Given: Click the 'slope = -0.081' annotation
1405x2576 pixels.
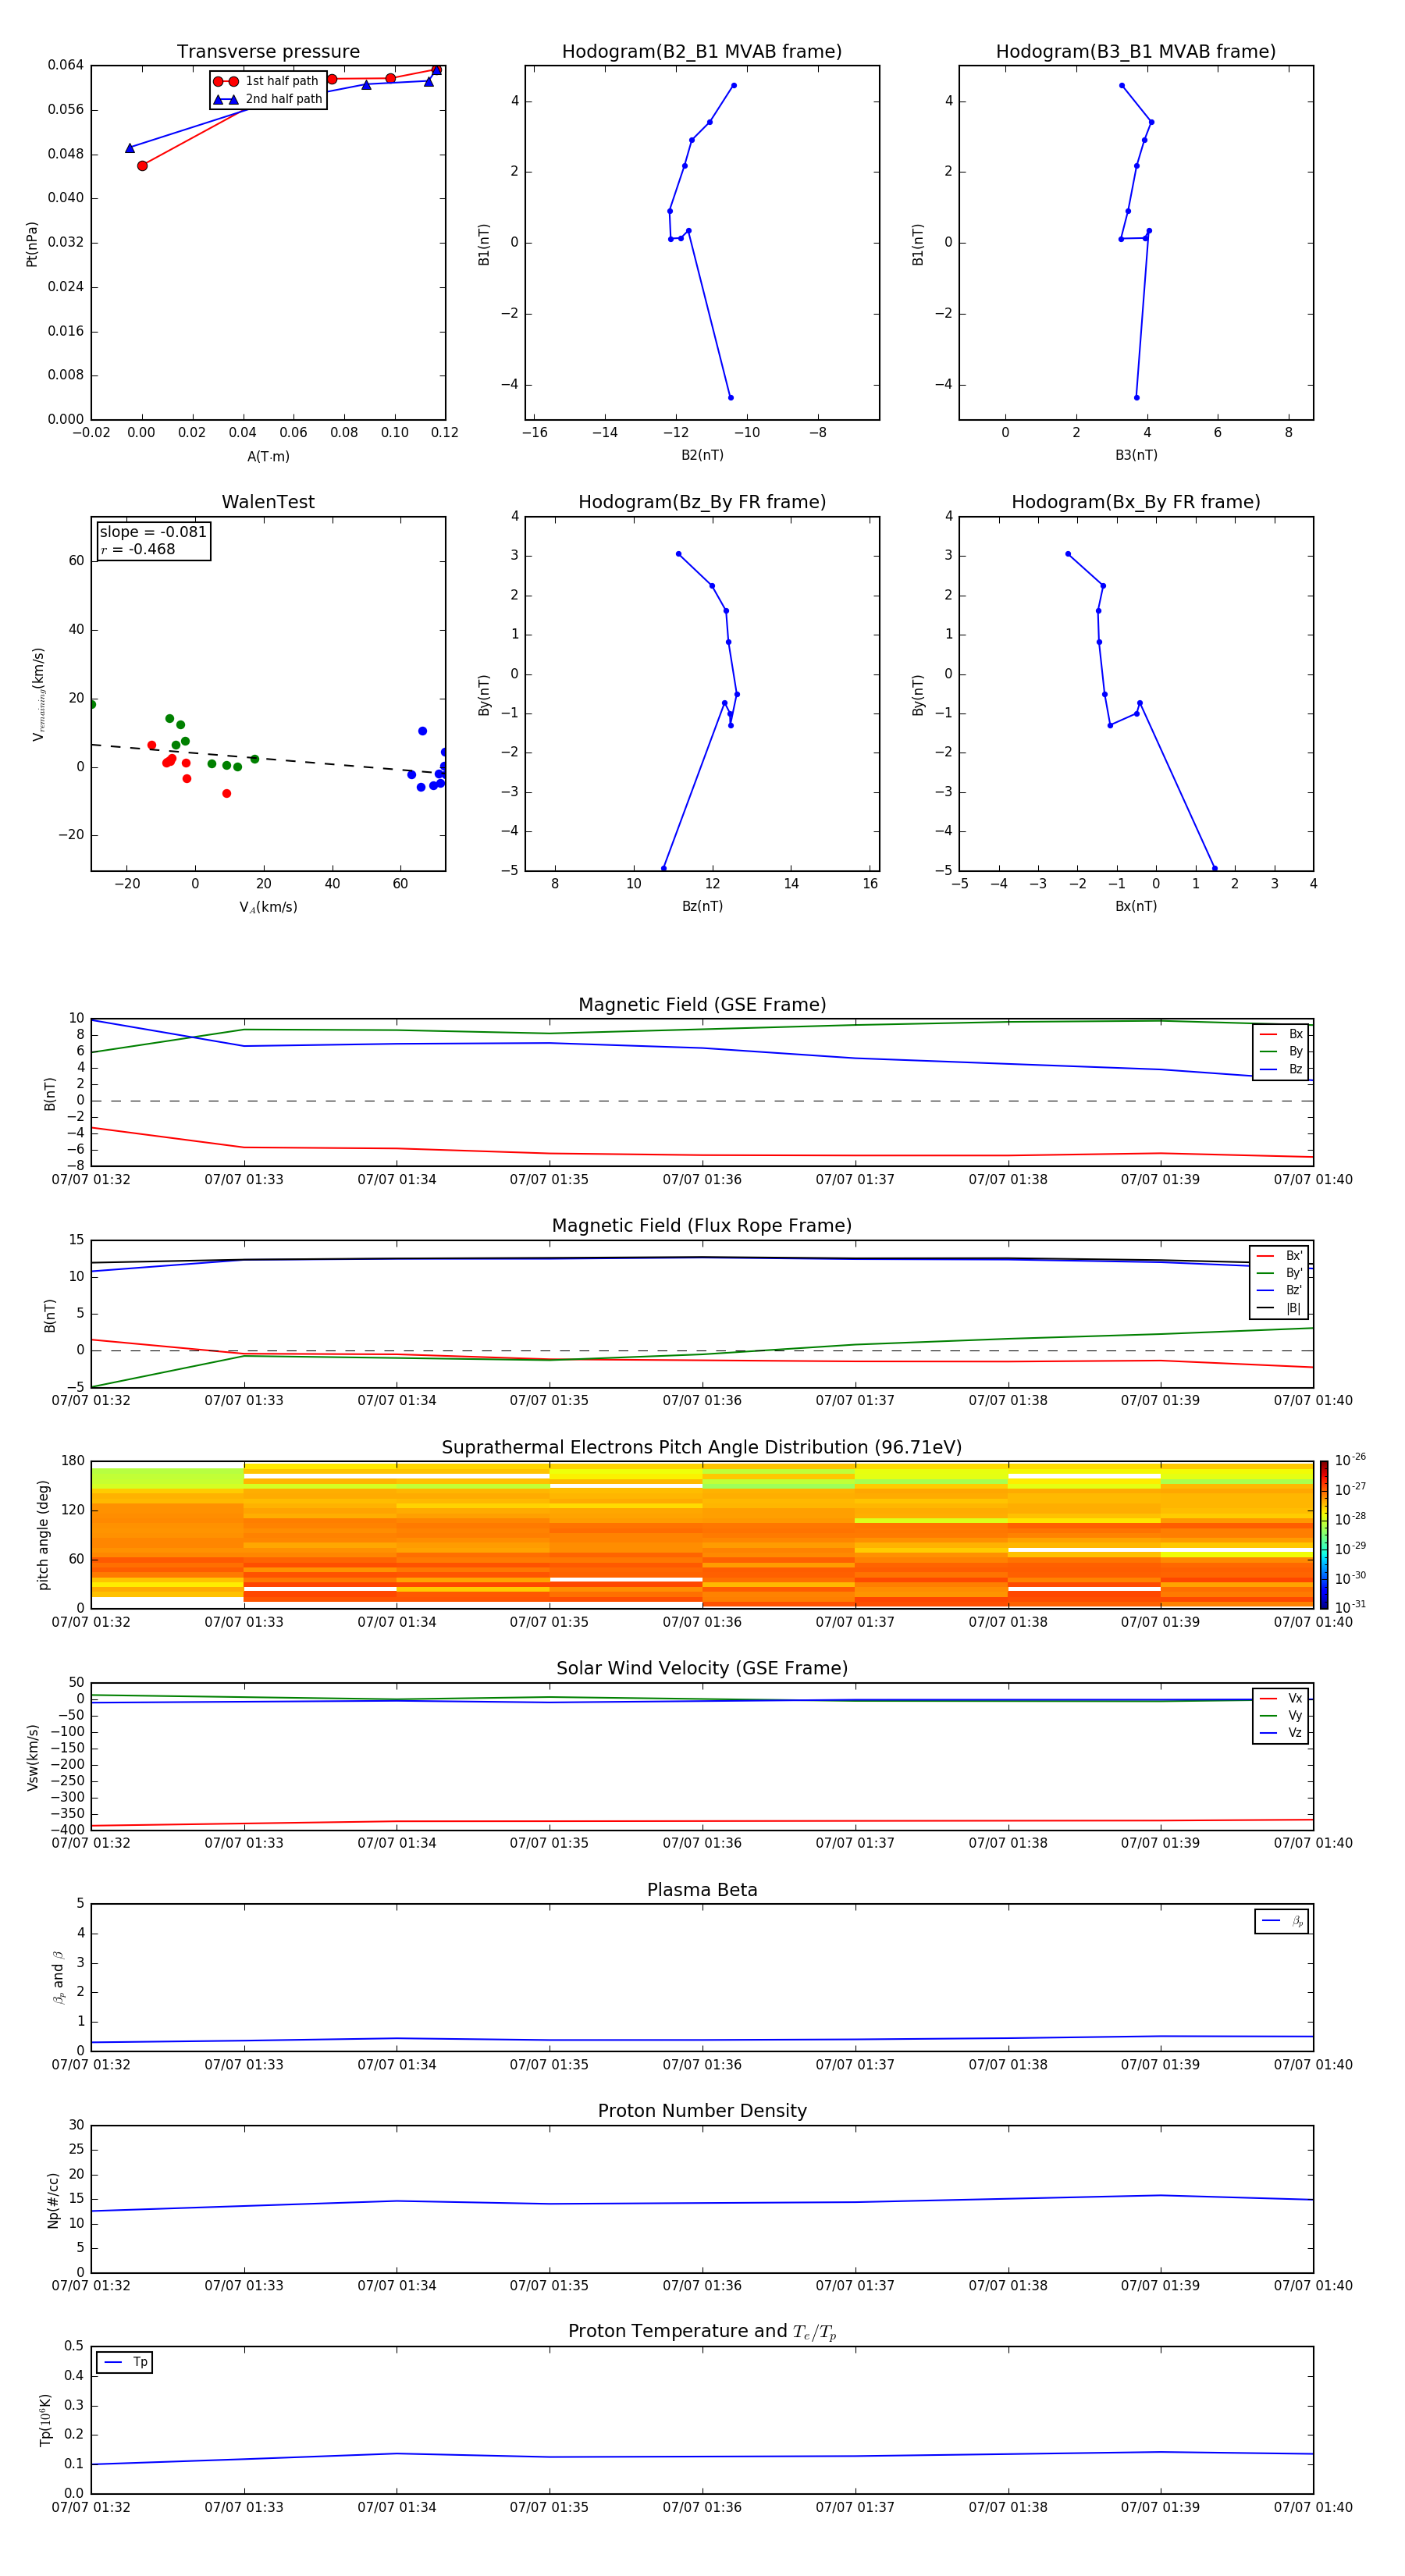Looking at the screenshot, I should click(153, 532).
